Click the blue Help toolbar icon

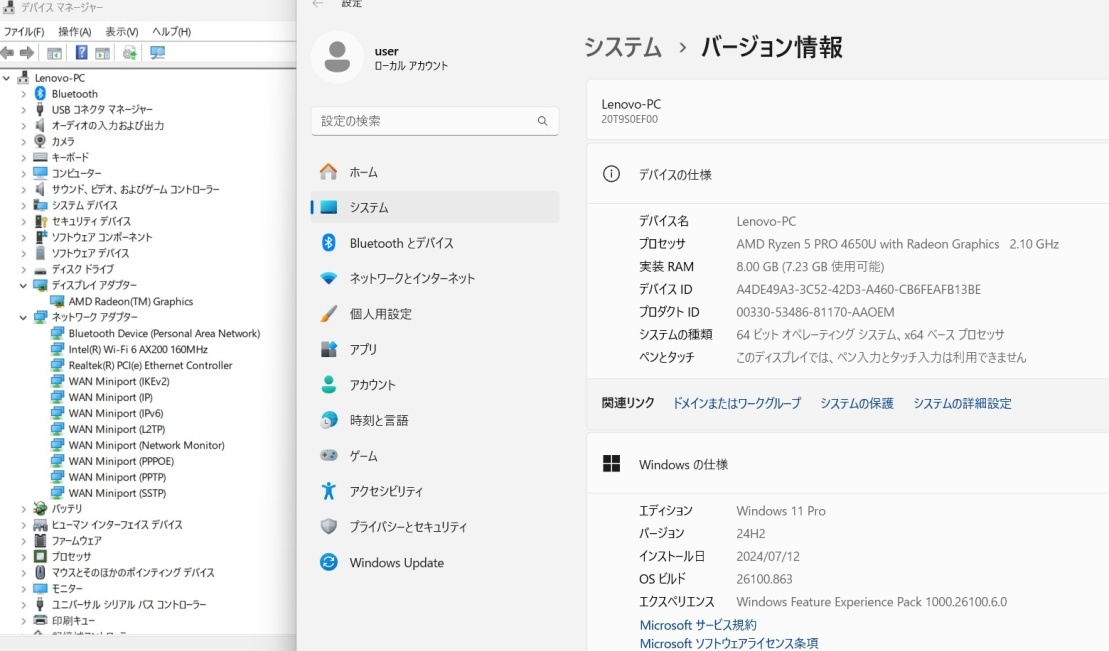[82, 53]
